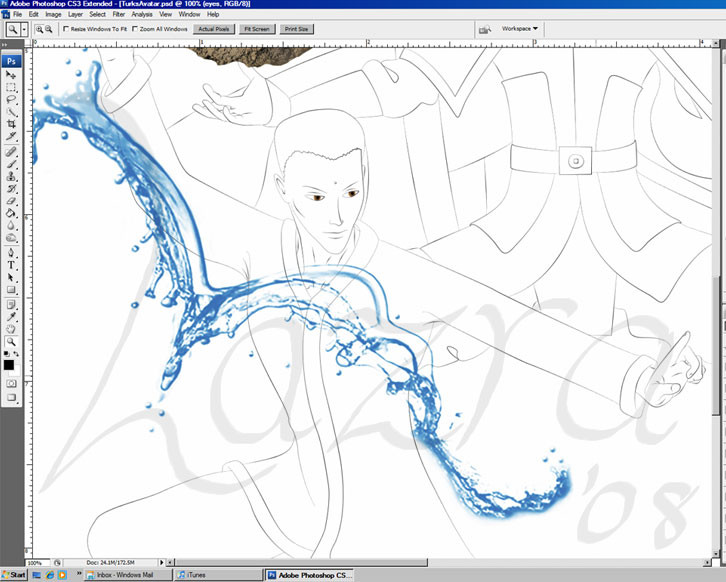Image resolution: width=726 pixels, height=582 pixels.
Task: Select the Magic Wand tool
Action: (x=11, y=112)
